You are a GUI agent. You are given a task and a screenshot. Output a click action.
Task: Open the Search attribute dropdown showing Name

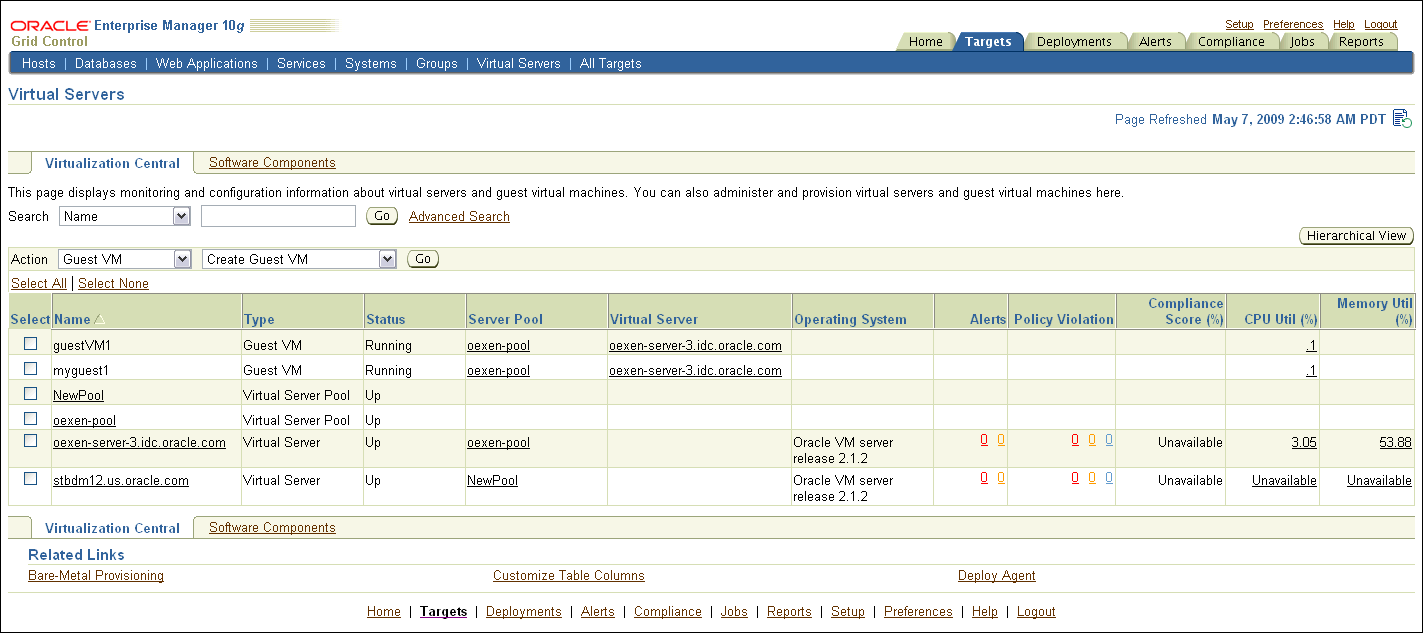coord(124,216)
